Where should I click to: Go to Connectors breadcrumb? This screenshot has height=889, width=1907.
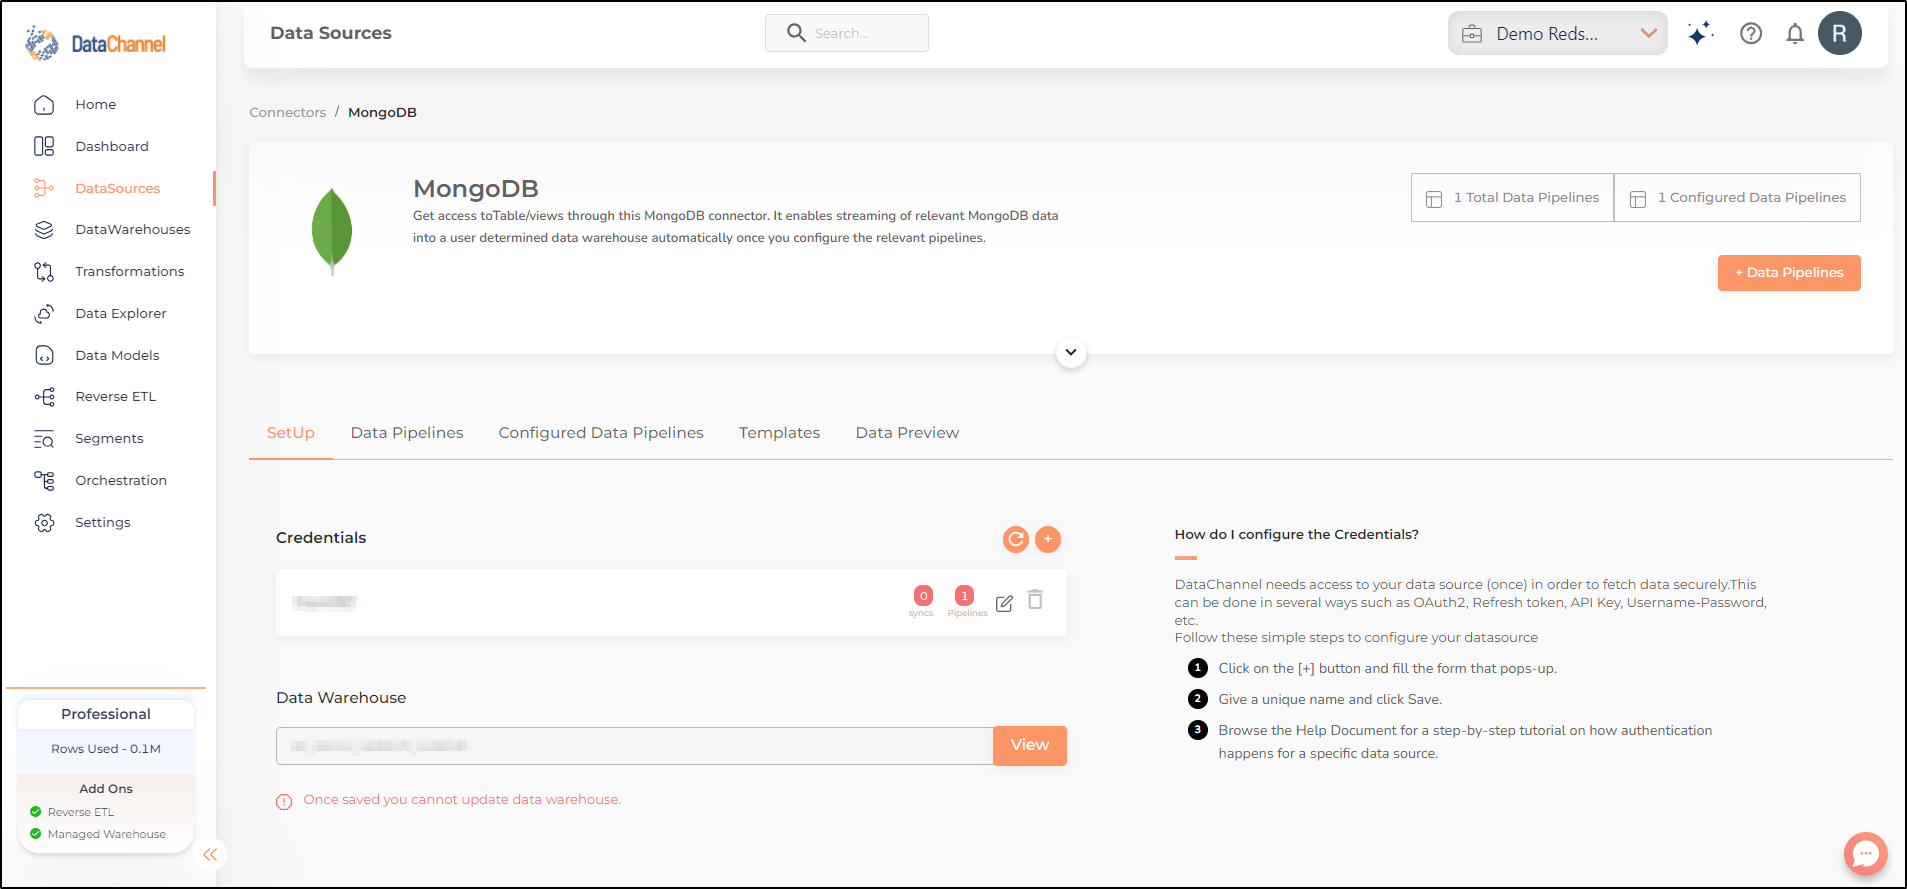(x=288, y=112)
